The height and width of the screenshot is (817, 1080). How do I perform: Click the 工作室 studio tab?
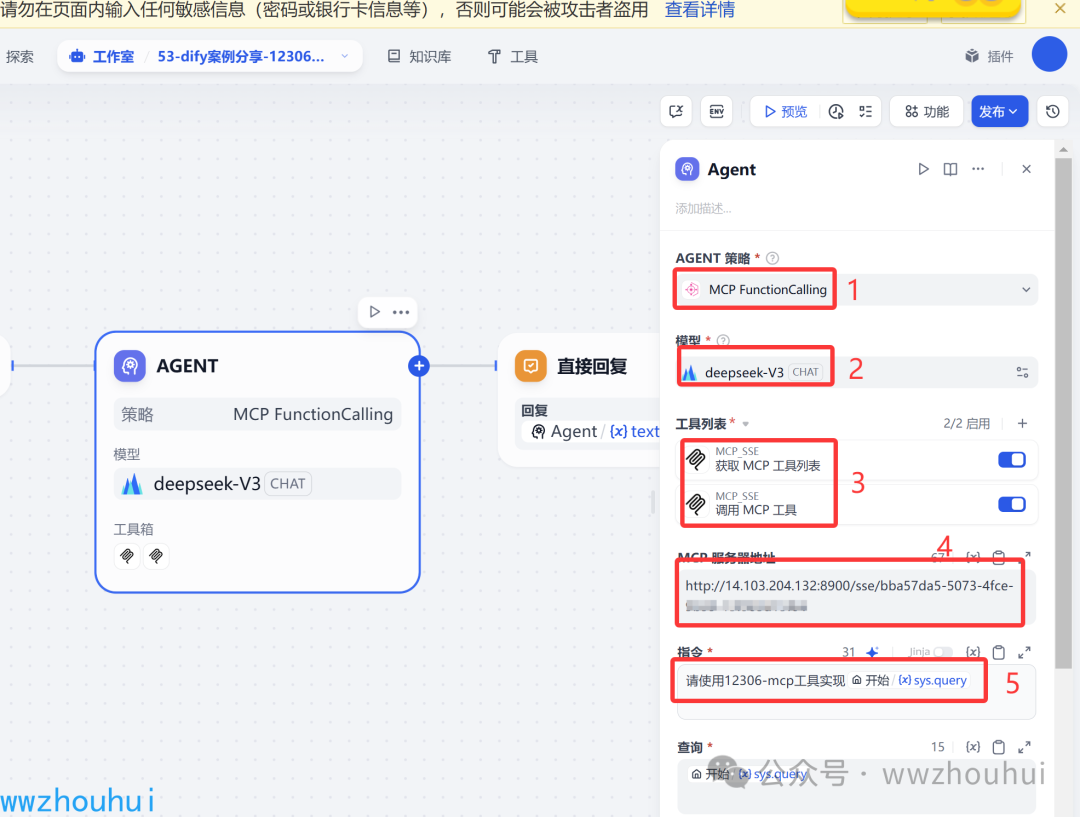102,56
